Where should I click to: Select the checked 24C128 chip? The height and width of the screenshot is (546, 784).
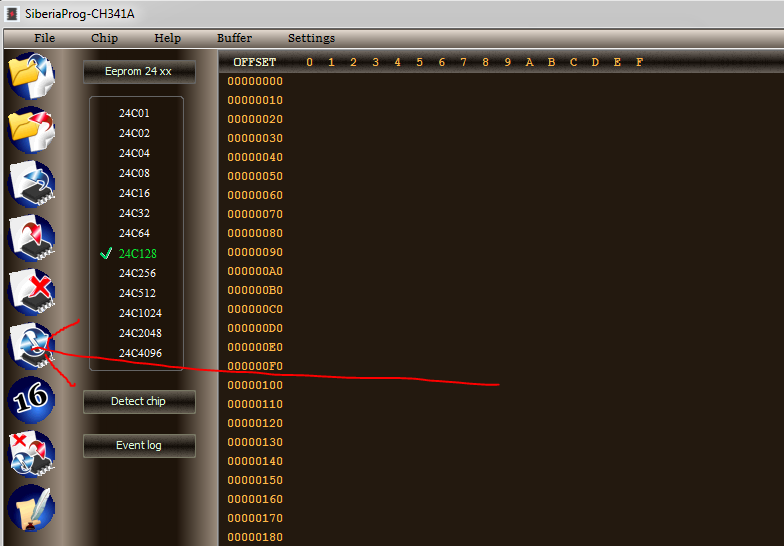point(138,254)
